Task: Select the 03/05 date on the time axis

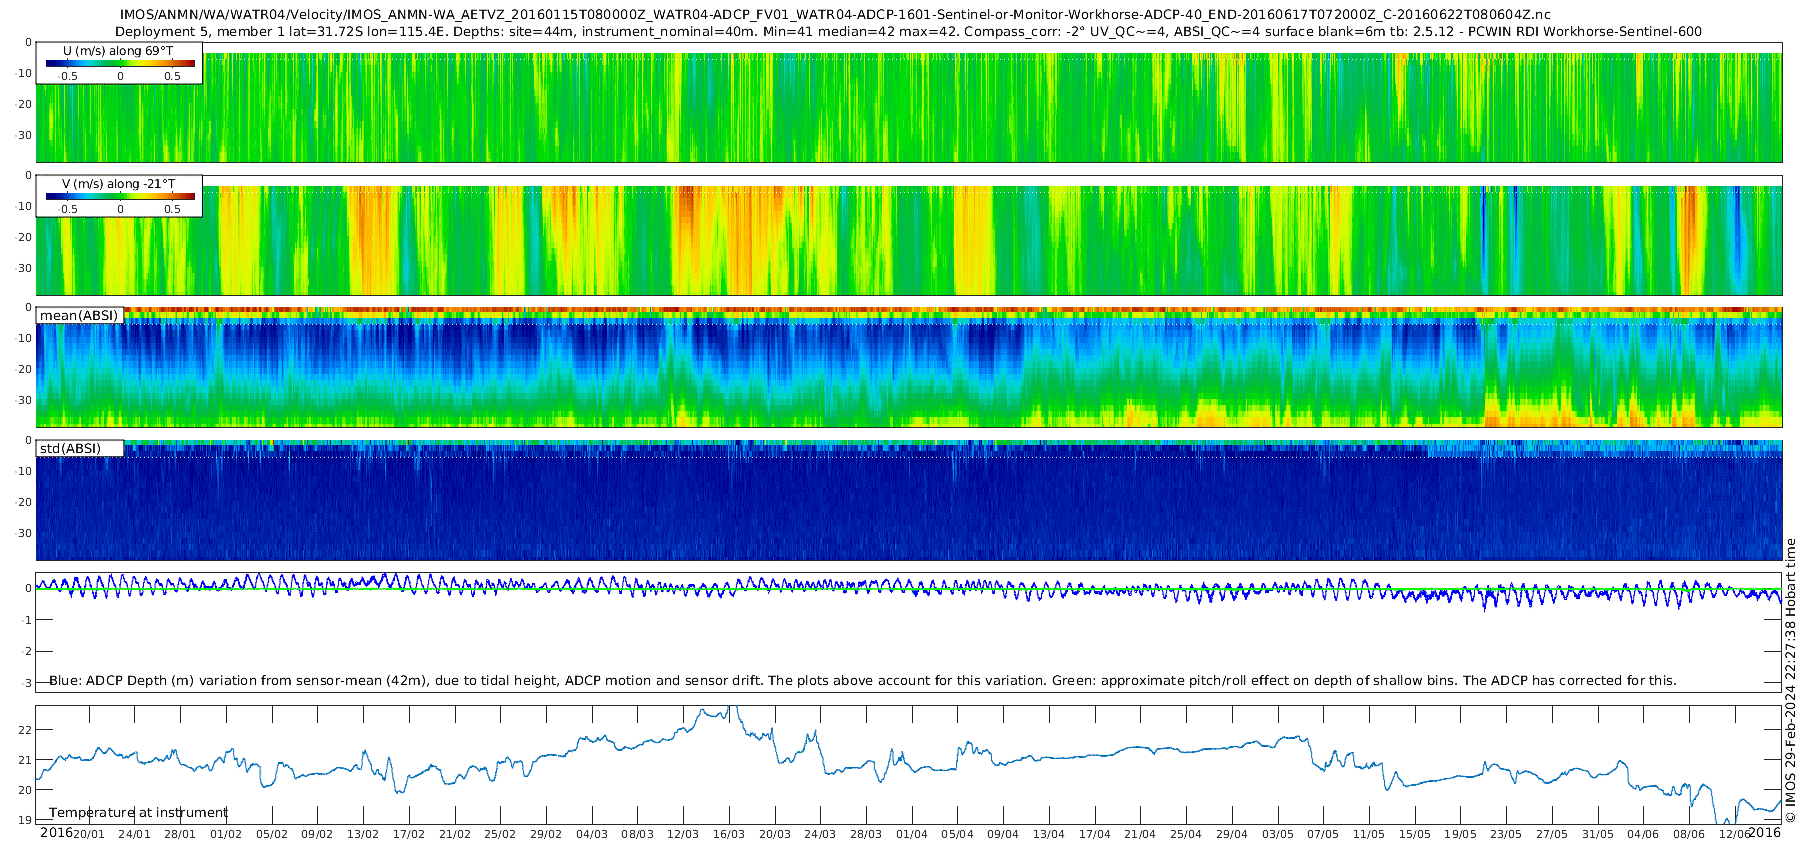Action: click(x=1278, y=834)
